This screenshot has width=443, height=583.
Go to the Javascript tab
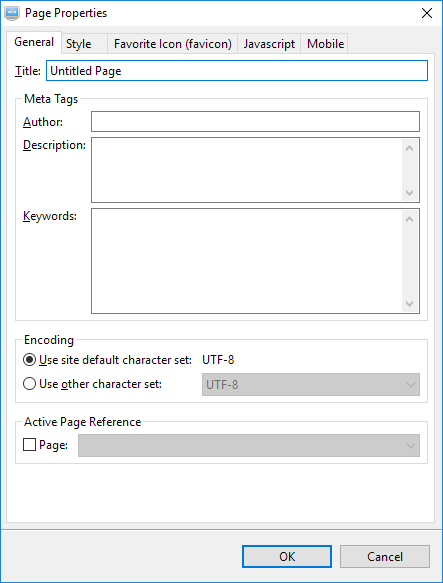[x=269, y=44]
